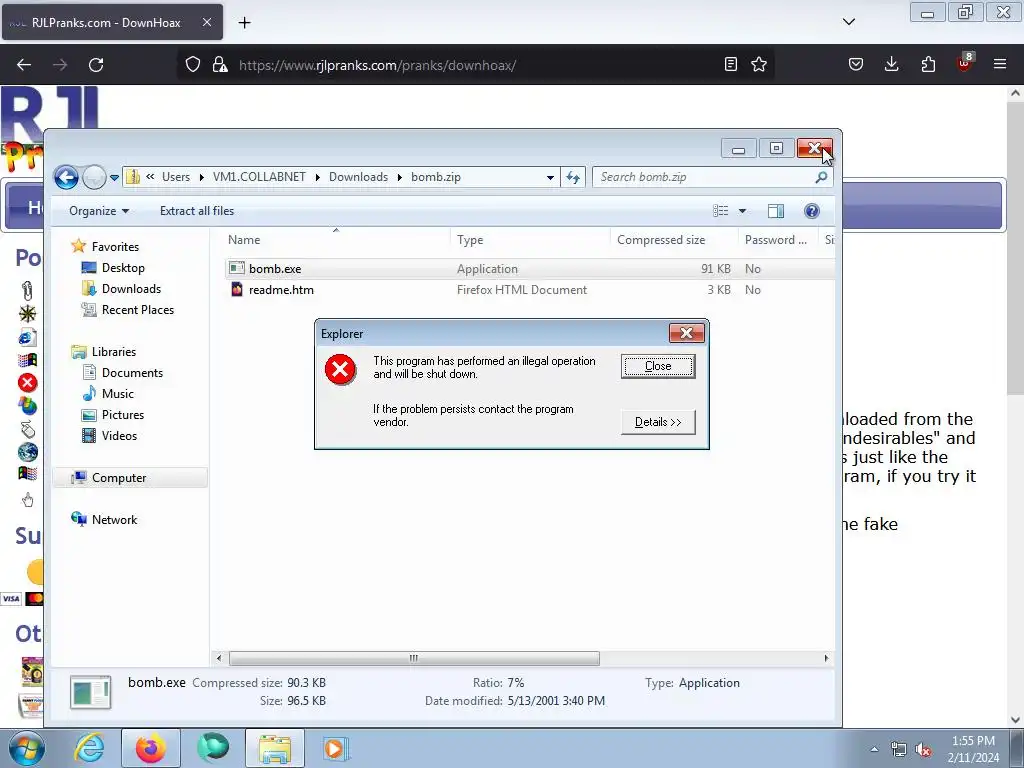The image size is (1024, 768).
Task: Sort by Password column header
Action: point(776,240)
